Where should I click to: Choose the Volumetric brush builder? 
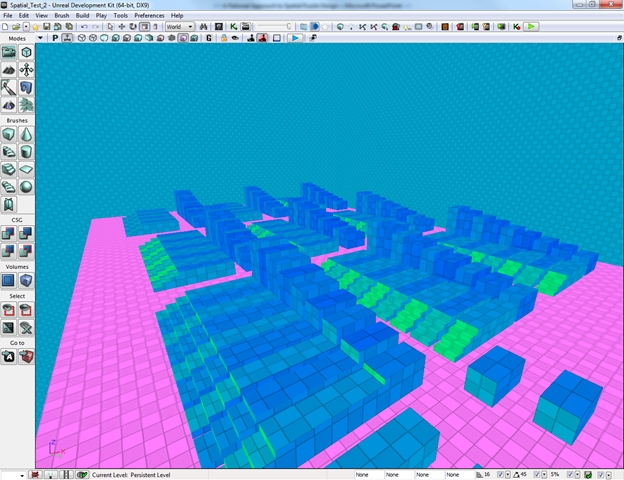click(x=9, y=204)
